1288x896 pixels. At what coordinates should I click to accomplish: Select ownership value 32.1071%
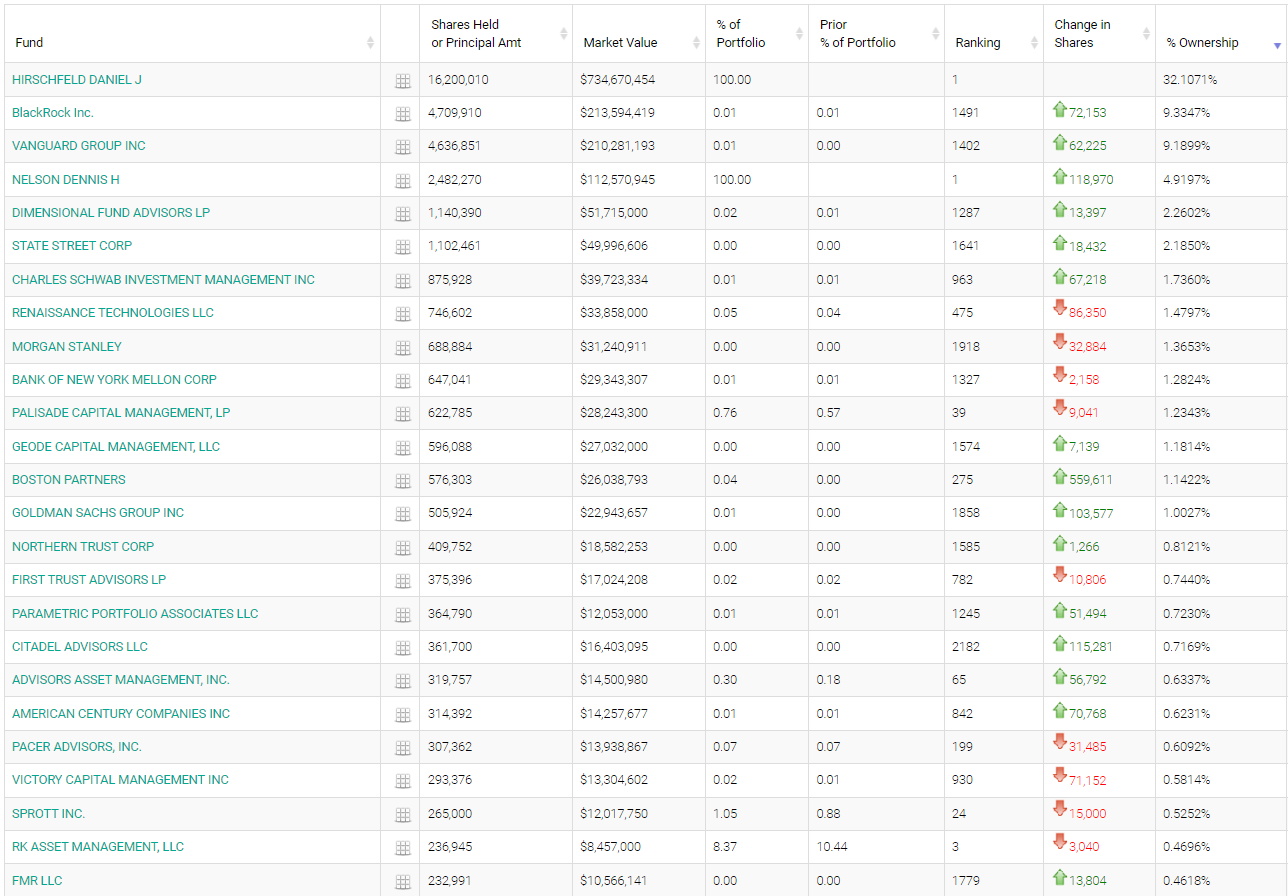pyautogui.click(x=1190, y=79)
